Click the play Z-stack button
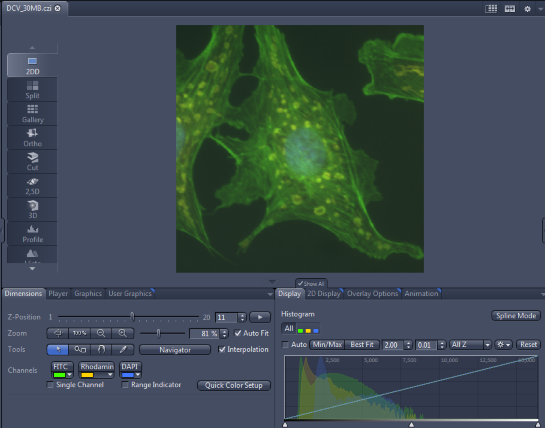The width and height of the screenshot is (545, 428). tap(260, 317)
